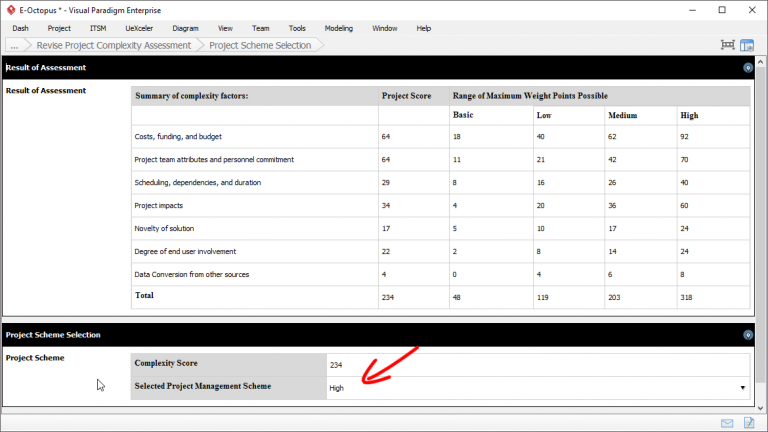This screenshot has height=432, width=768.
Task: Maximize the Visual Paradigm window
Action: pos(722,9)
